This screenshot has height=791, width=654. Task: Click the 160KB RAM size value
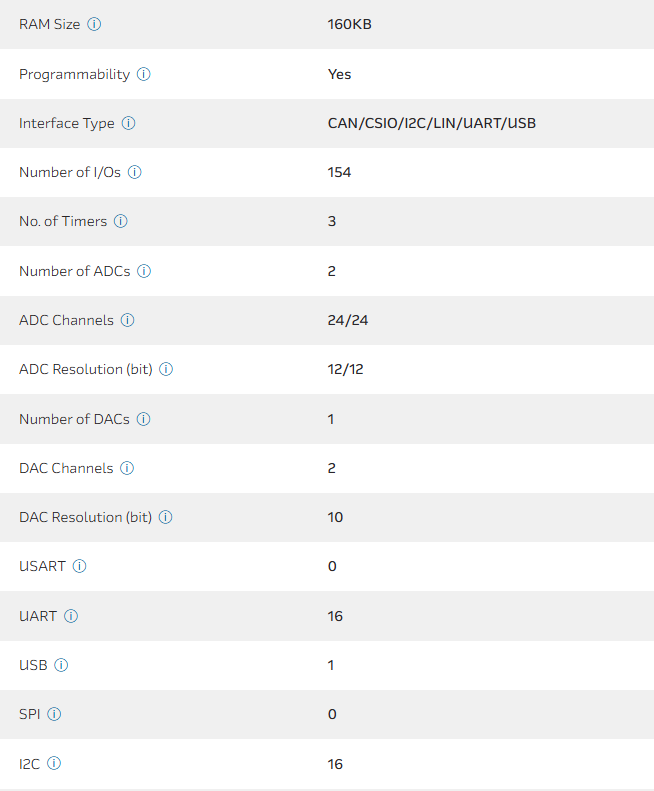(349, 24)
